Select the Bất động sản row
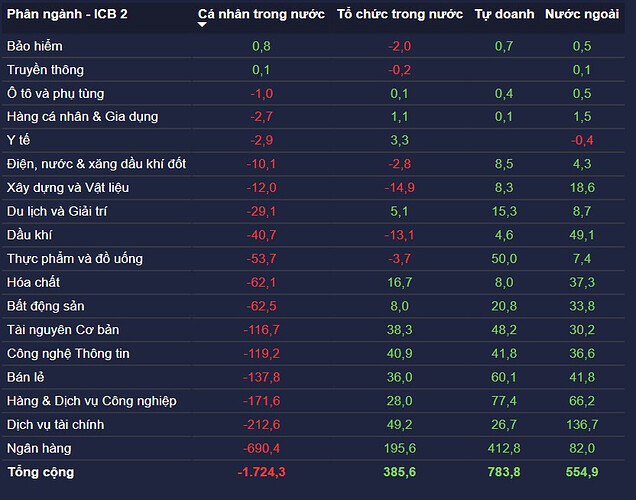Viewport: 636px width, 500px height. (48, 306)
